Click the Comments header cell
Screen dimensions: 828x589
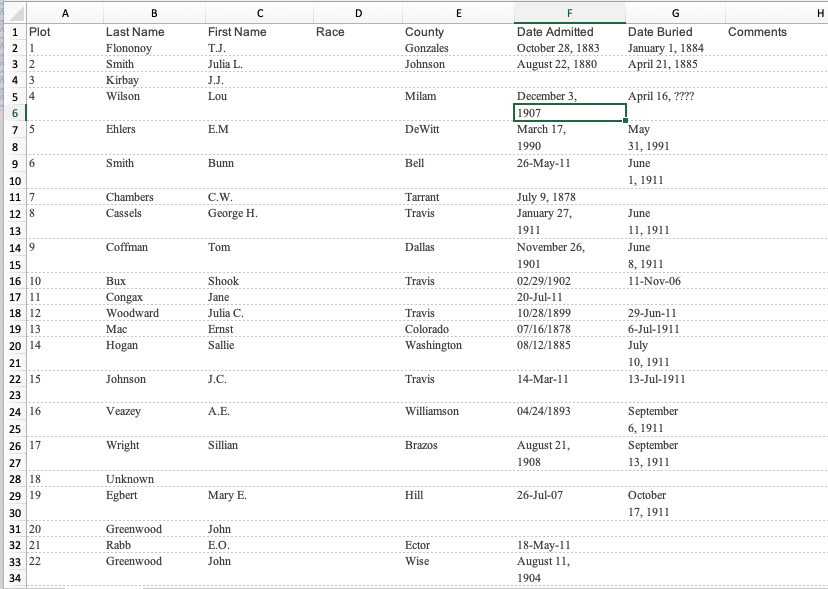point(776,32)
